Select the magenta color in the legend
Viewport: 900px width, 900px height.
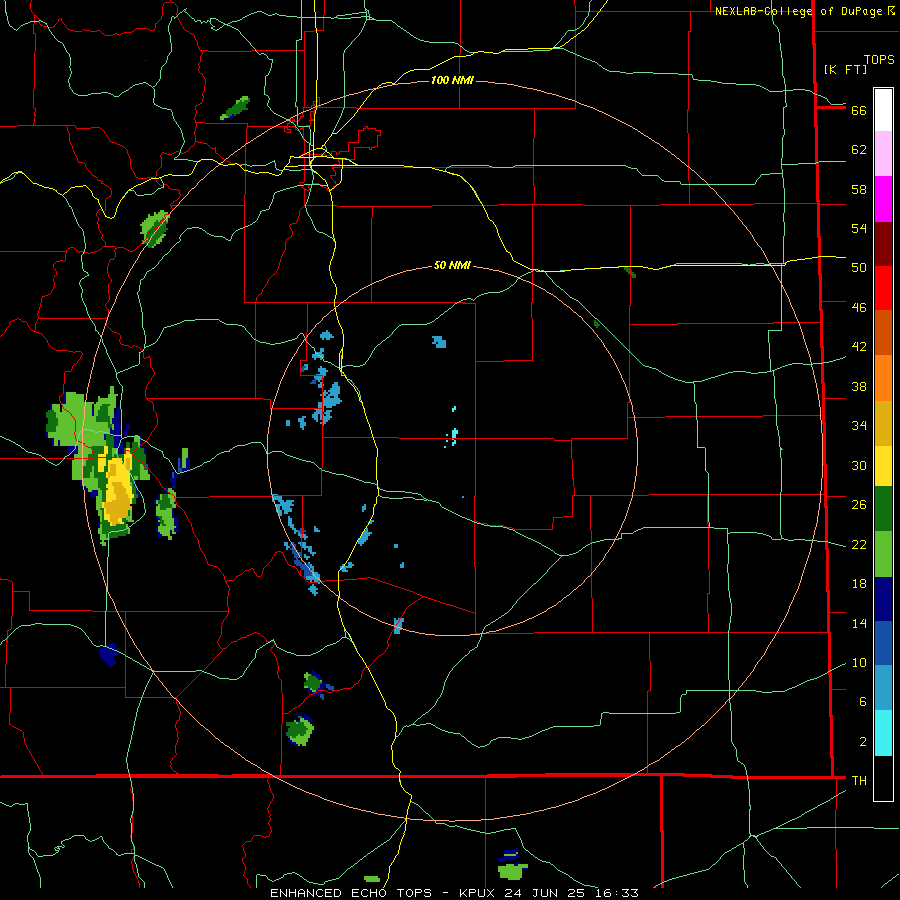click(x=883, y=199)
